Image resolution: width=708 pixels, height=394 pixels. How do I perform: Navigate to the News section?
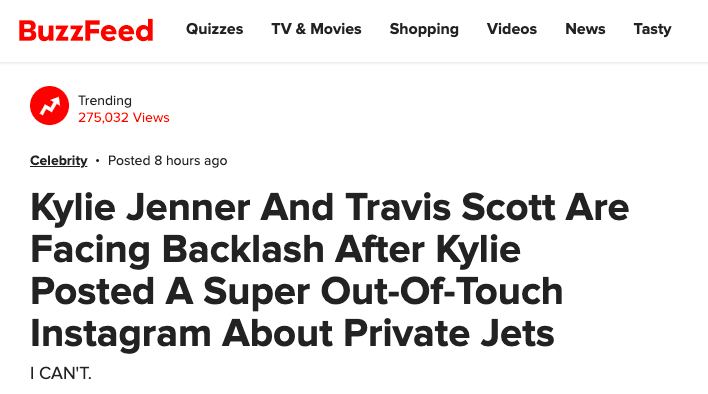pos(585,29)
